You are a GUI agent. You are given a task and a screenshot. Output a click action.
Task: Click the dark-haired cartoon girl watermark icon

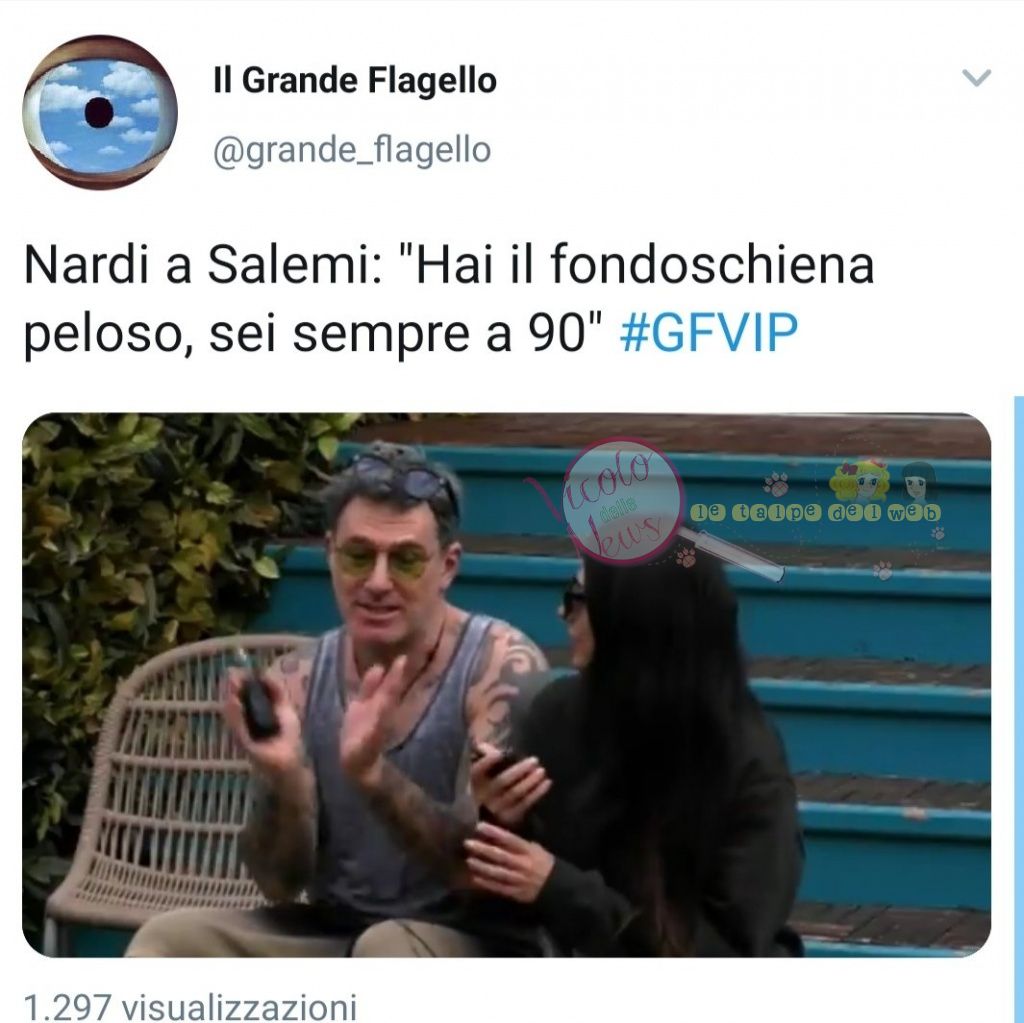click(920, 481)
